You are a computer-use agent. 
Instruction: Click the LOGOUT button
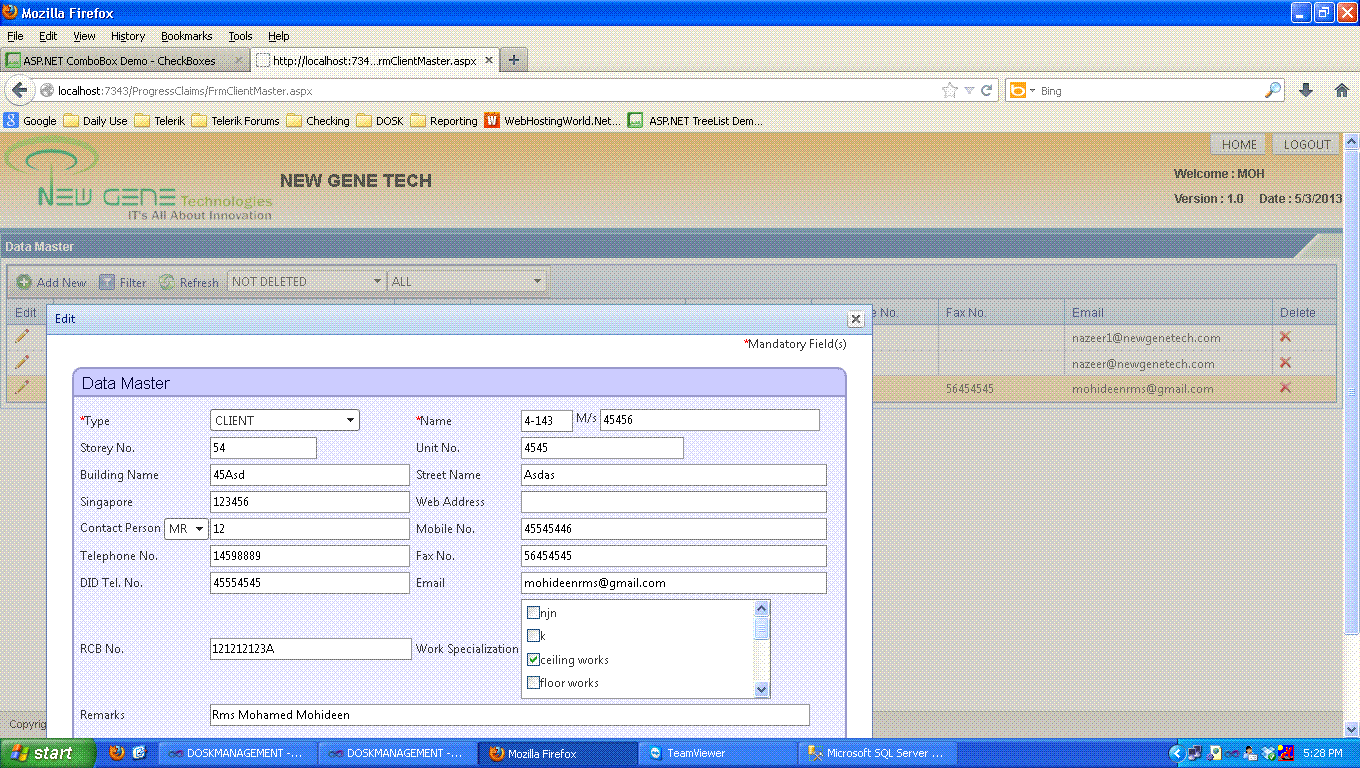tap(1307, 144)
